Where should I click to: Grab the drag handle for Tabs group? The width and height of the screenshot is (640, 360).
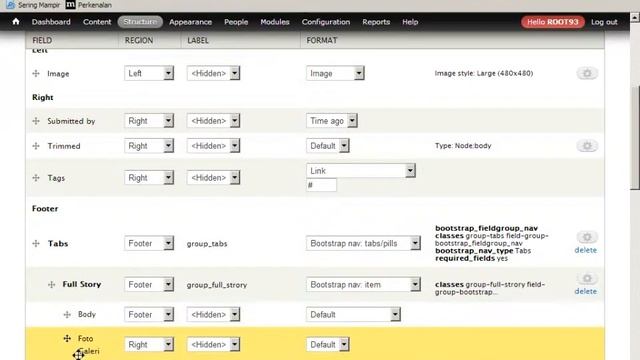click(x=36, y=243)
